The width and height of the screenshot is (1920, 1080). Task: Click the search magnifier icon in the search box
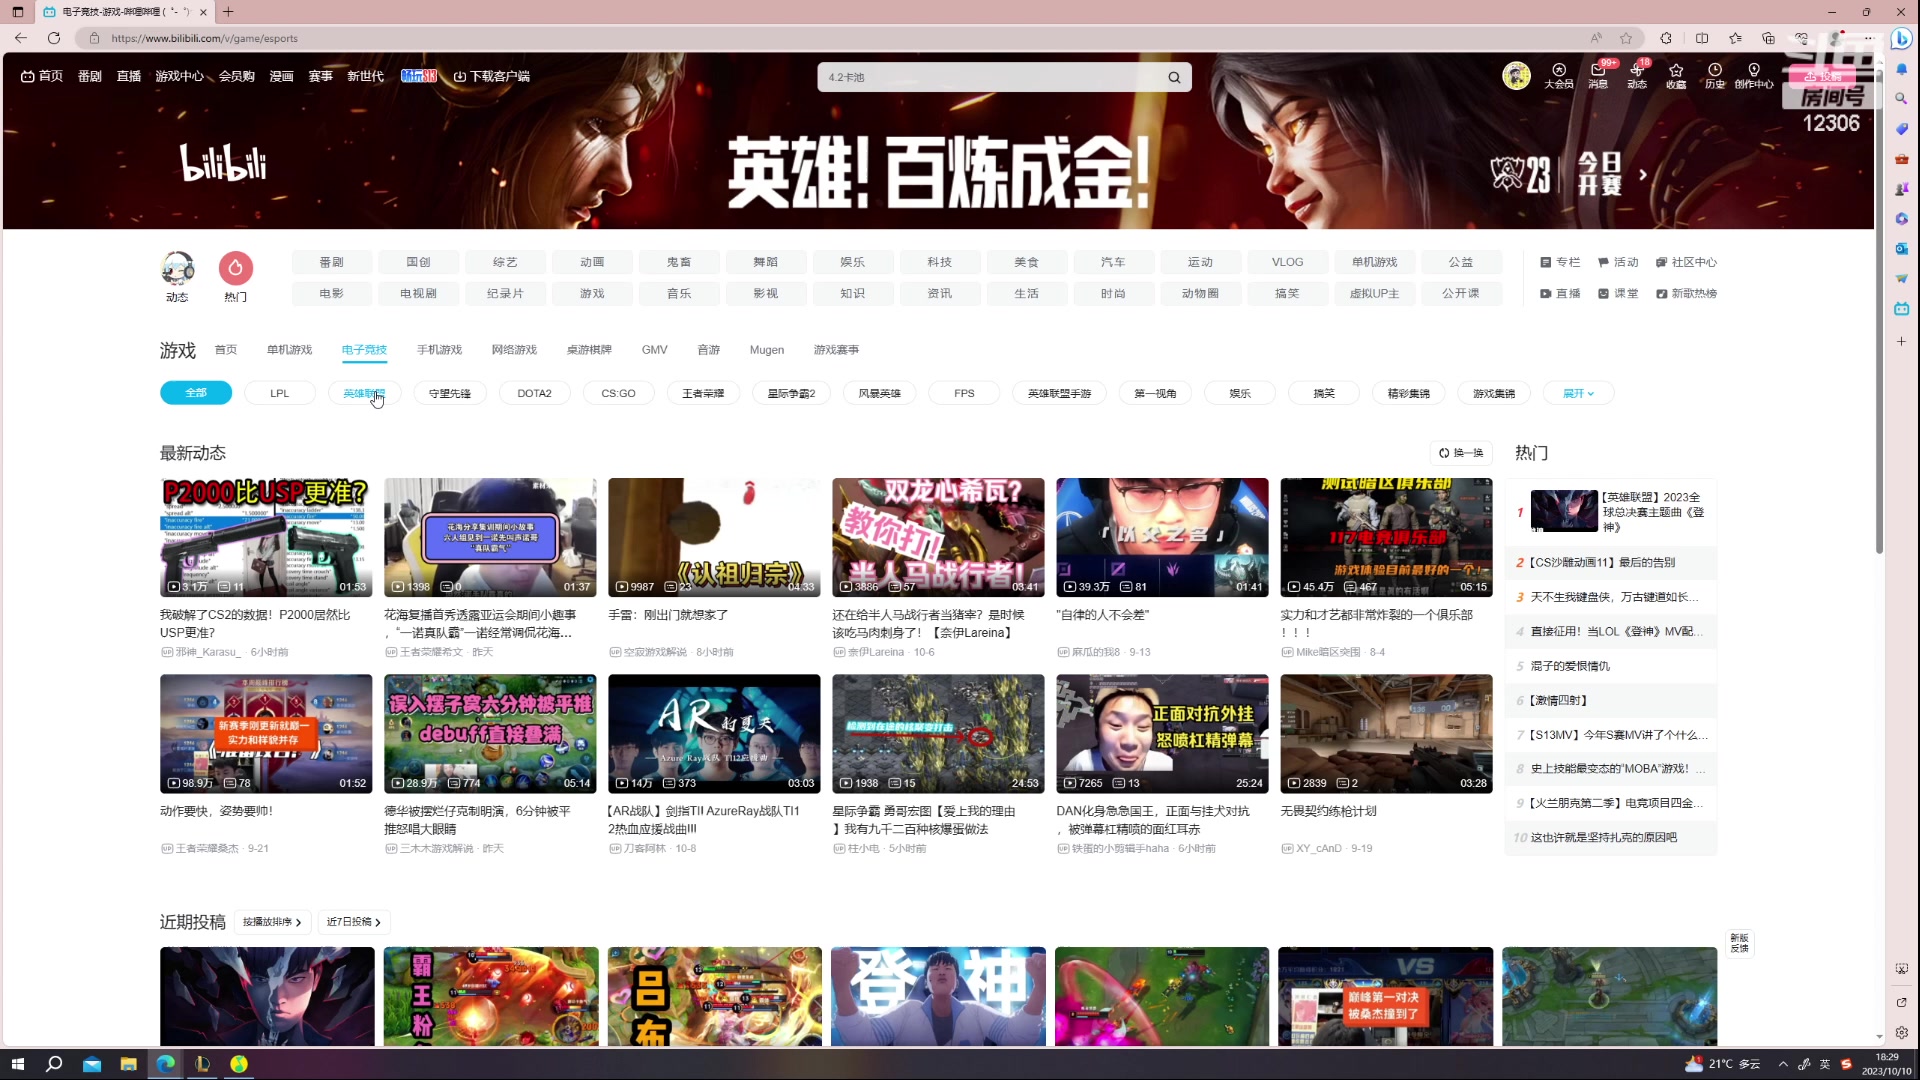point(1174,77)
